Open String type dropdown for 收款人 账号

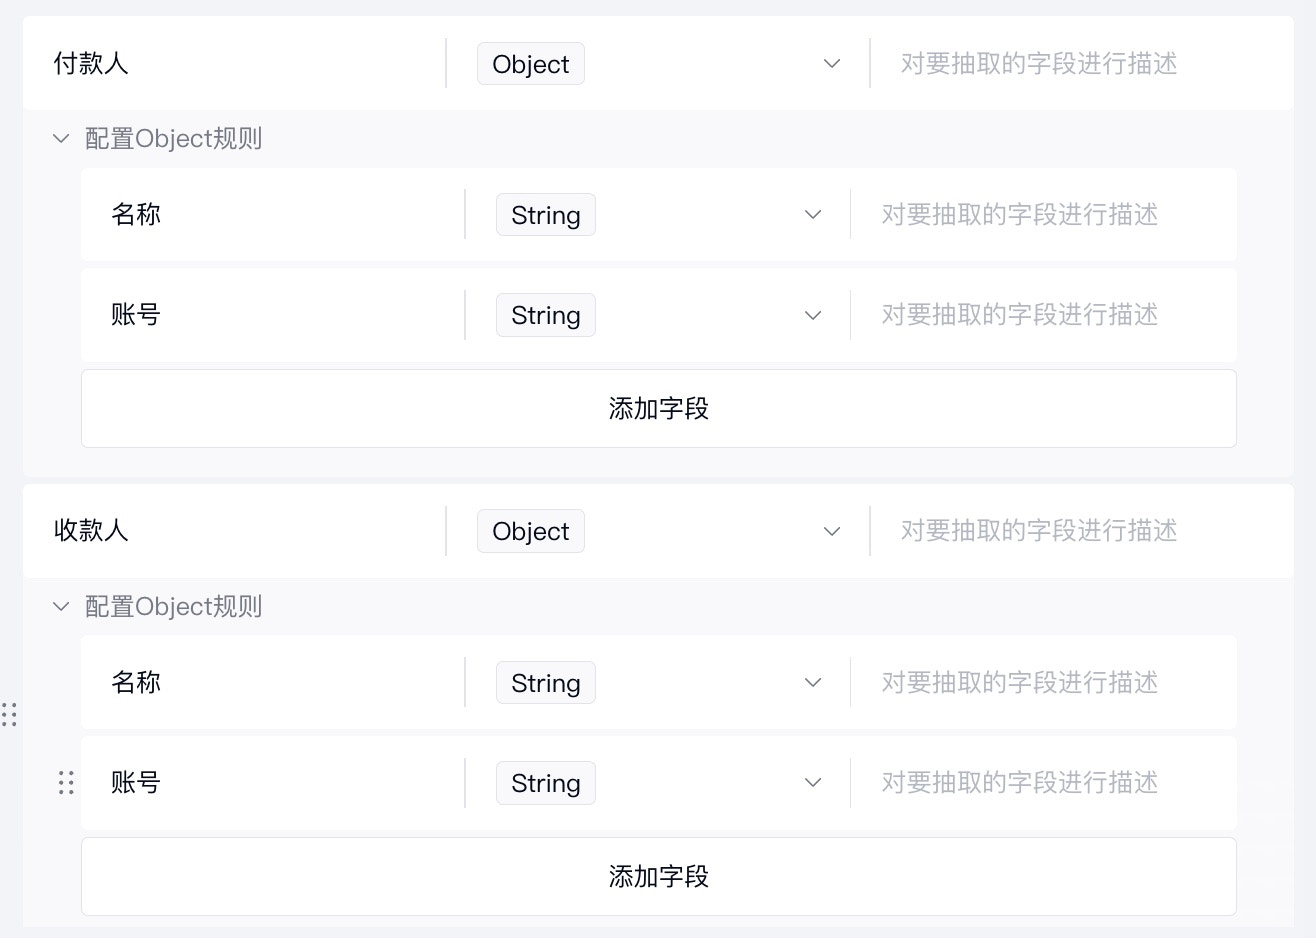[x=658, y=783]
